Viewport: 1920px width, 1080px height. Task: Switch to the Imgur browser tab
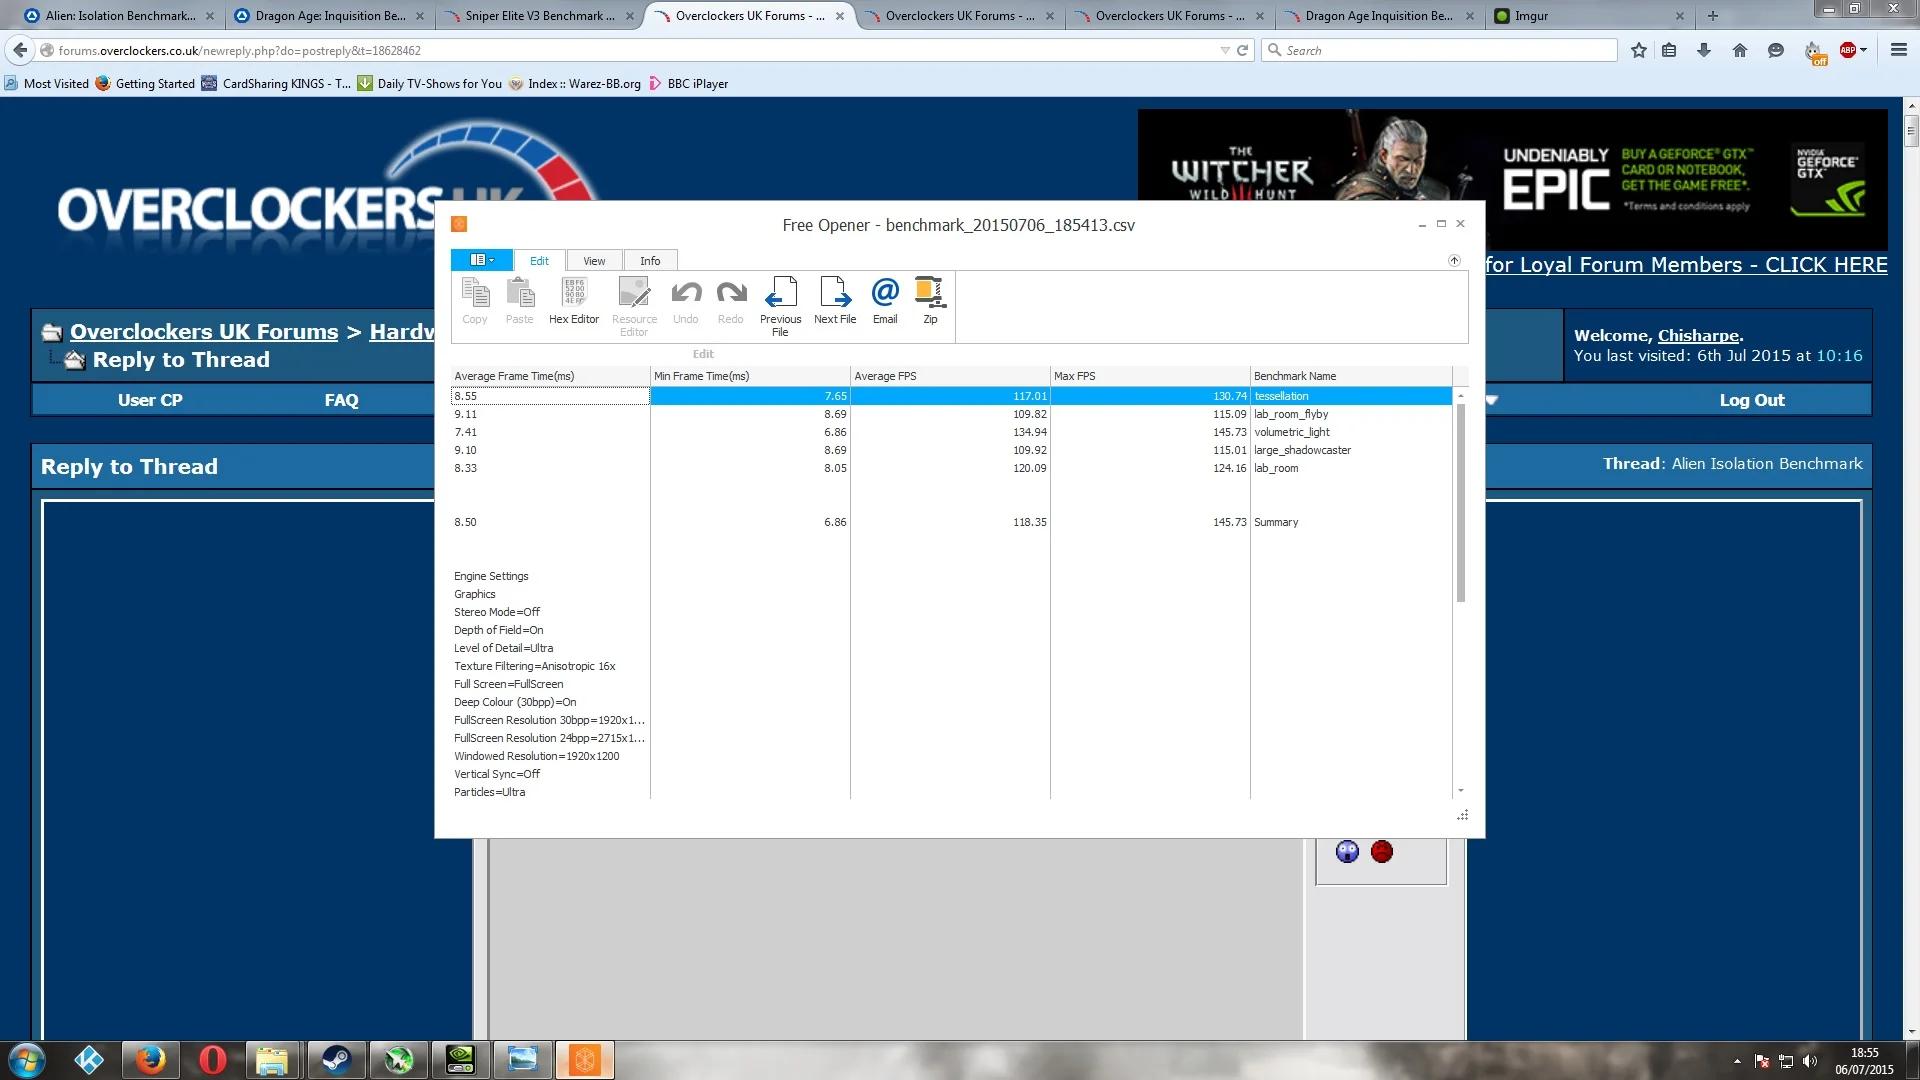click(1590, 16)
